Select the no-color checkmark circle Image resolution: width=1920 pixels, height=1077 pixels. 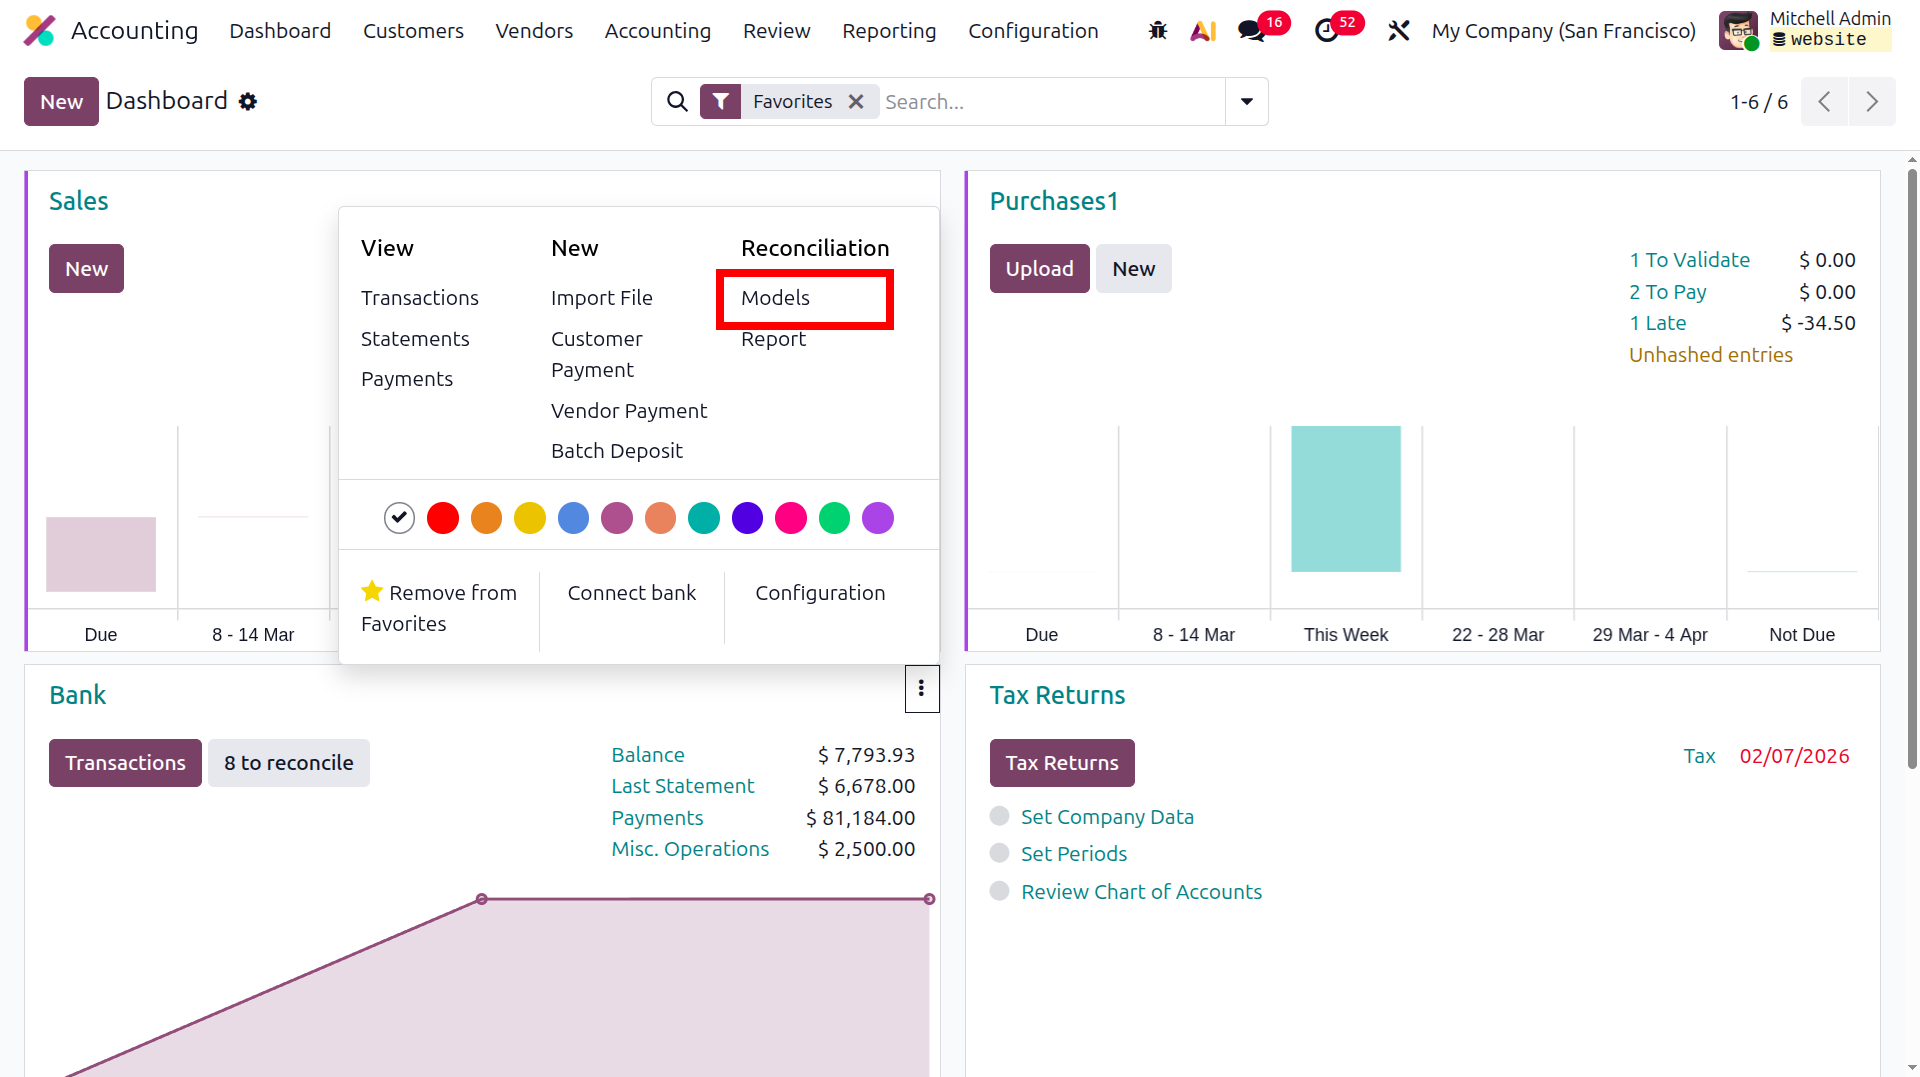pyautogui.click(x=399, y=518)
